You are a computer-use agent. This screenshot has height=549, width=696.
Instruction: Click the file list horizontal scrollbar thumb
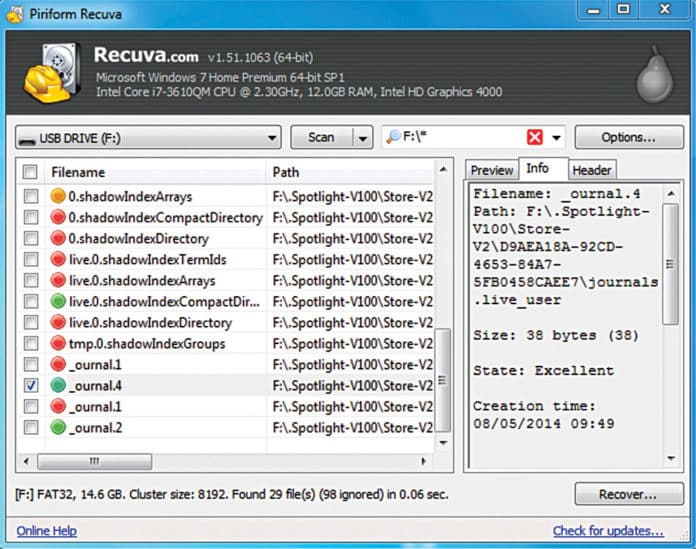pos(95,462)
